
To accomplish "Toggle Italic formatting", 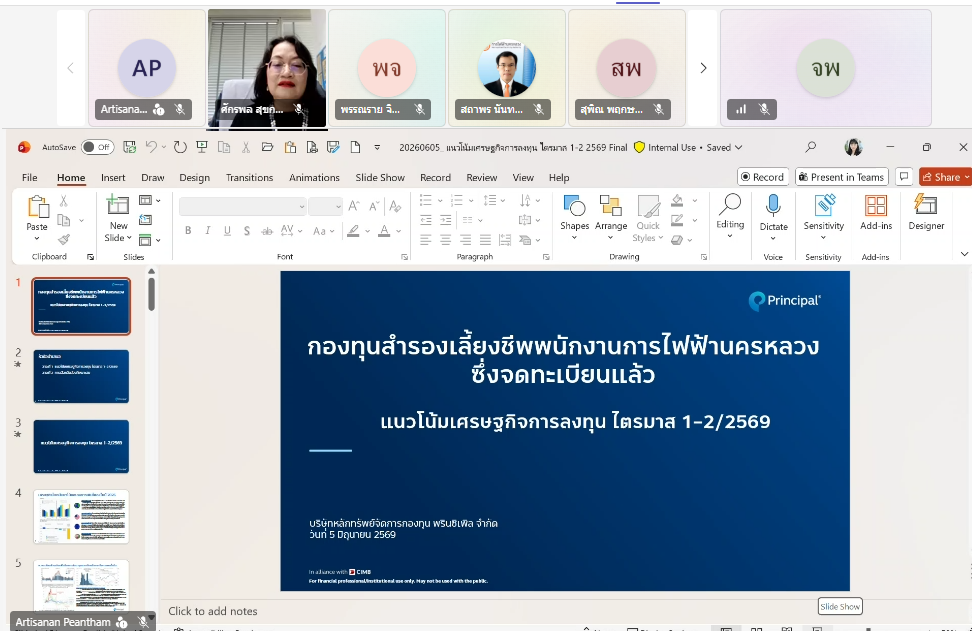I will click(x=208, y=231).
